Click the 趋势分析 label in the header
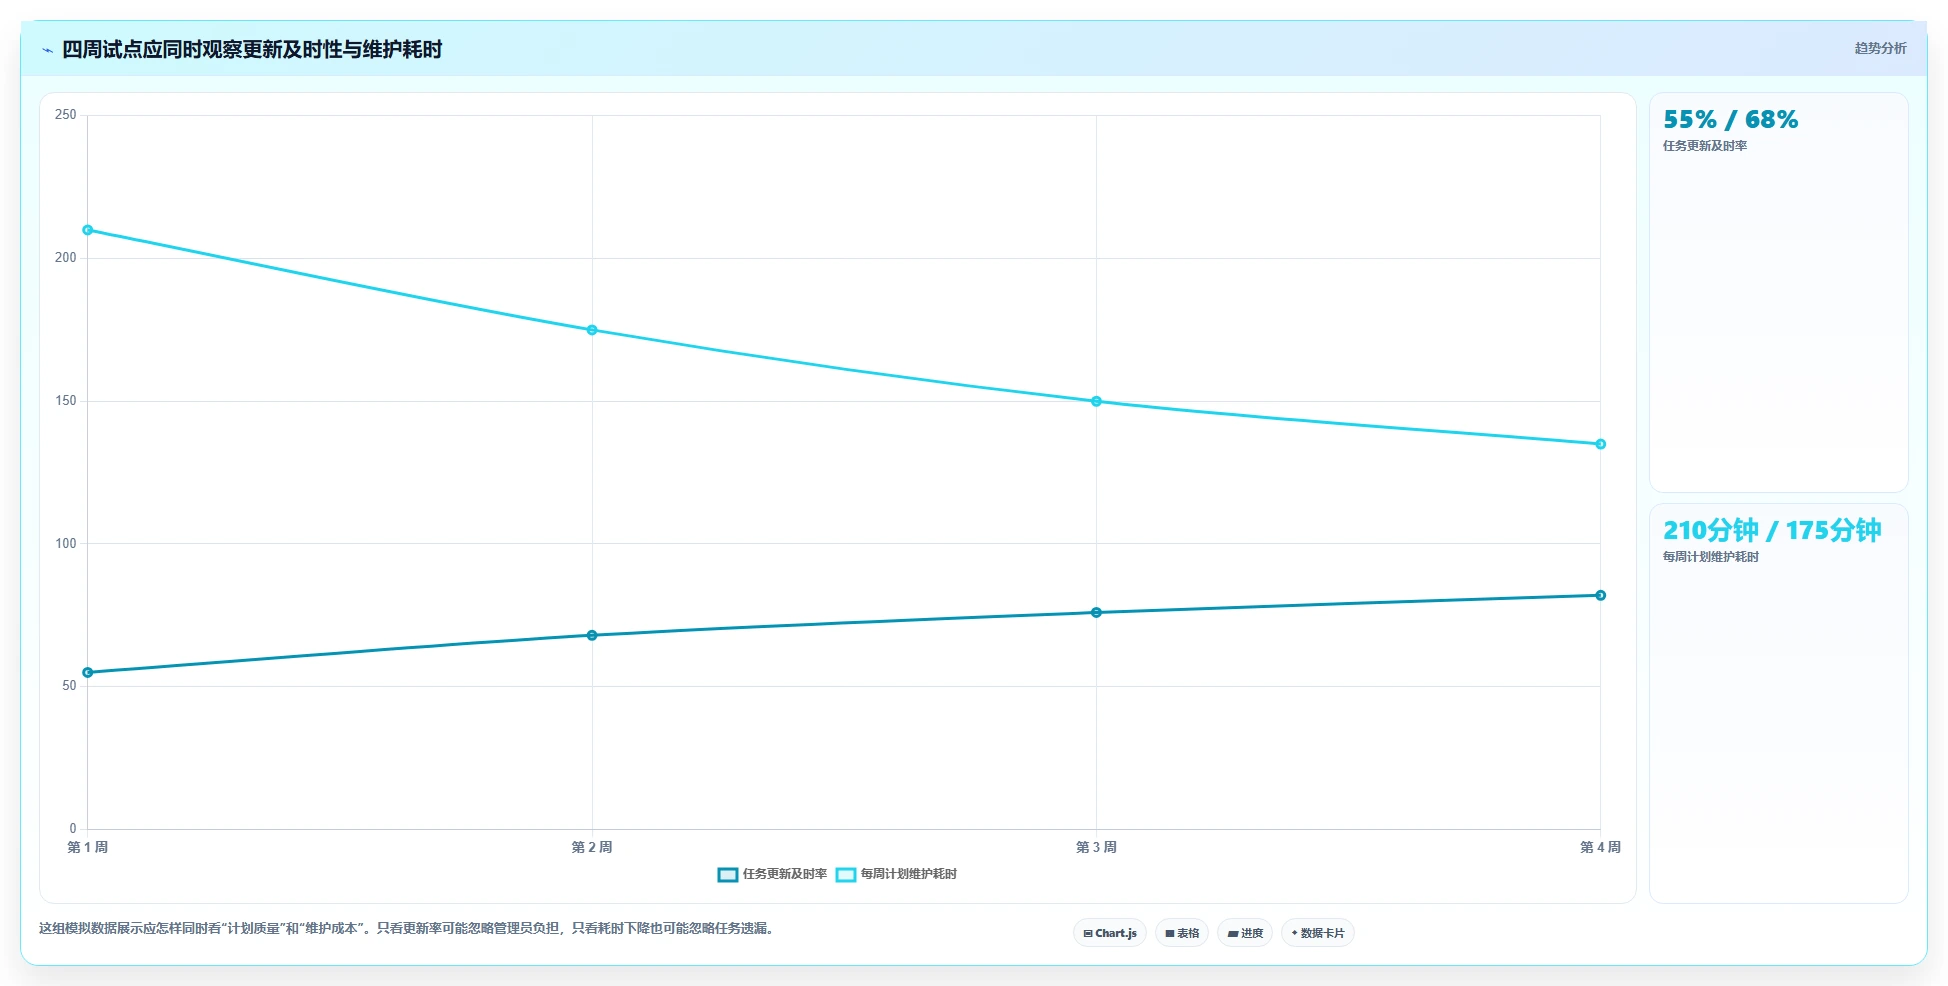 pos(1880,48)
